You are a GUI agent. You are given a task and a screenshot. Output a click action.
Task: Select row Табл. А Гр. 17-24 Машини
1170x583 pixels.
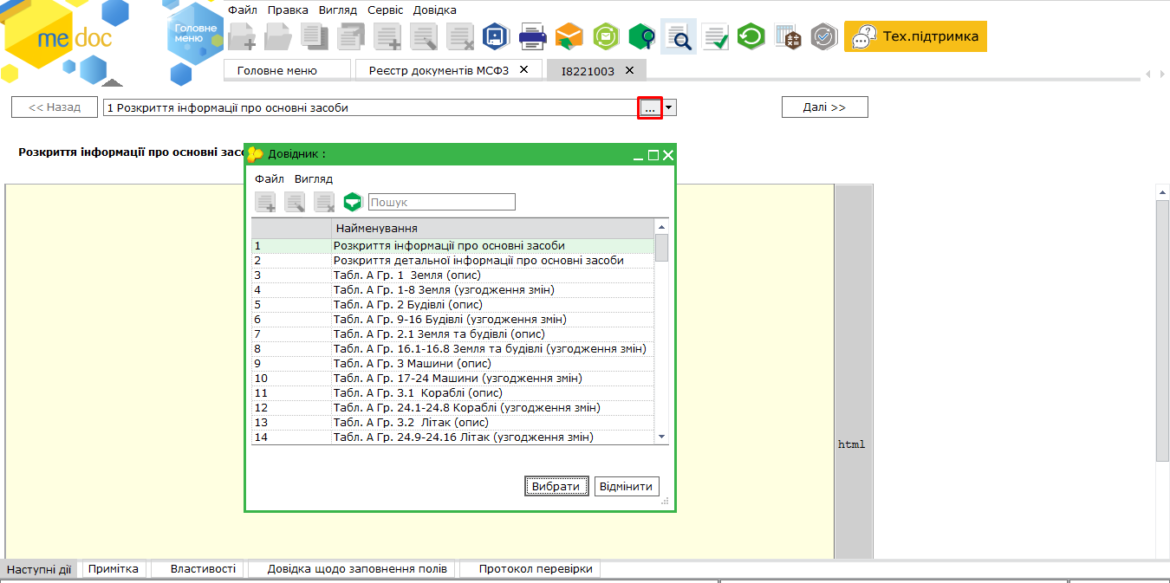pos(453,378)
